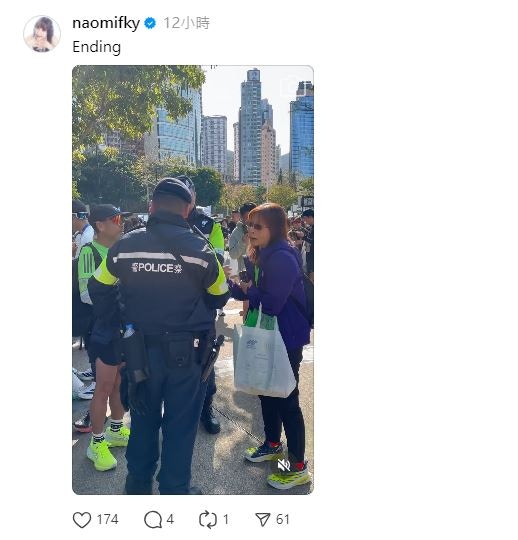The height and width of the screenshot is (540, 518).
Task: Click the white tote bag in the video
Action: (x=263, y=358)
